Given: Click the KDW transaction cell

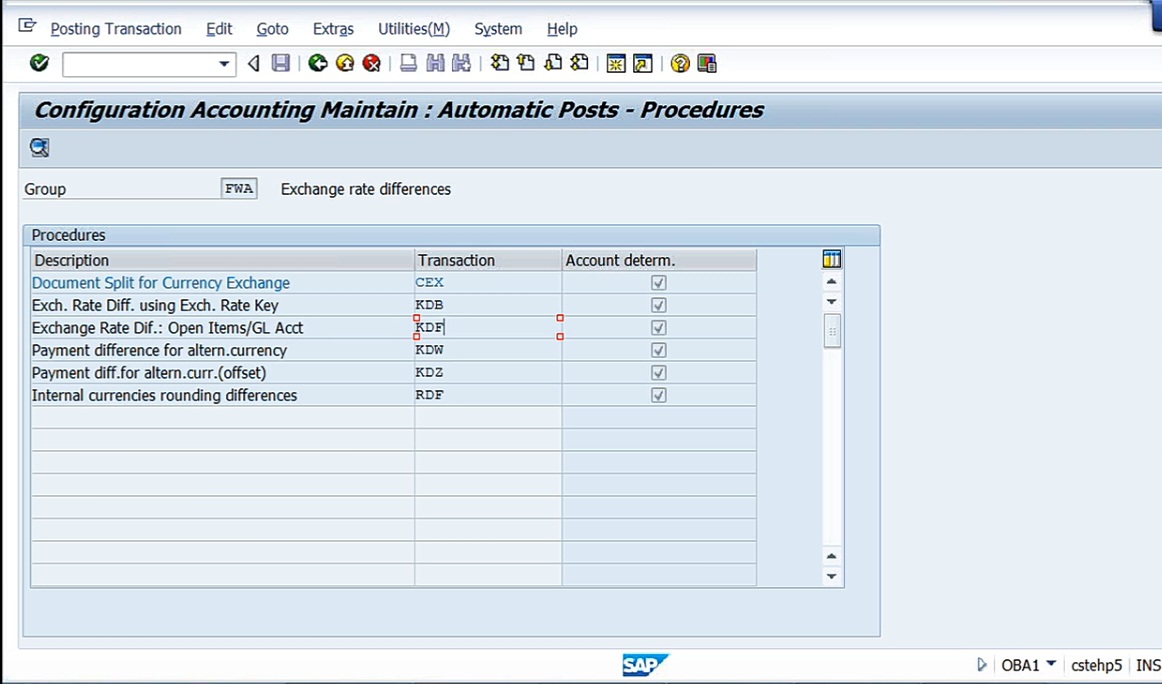Looking at the screenshot, I should 488,350.
